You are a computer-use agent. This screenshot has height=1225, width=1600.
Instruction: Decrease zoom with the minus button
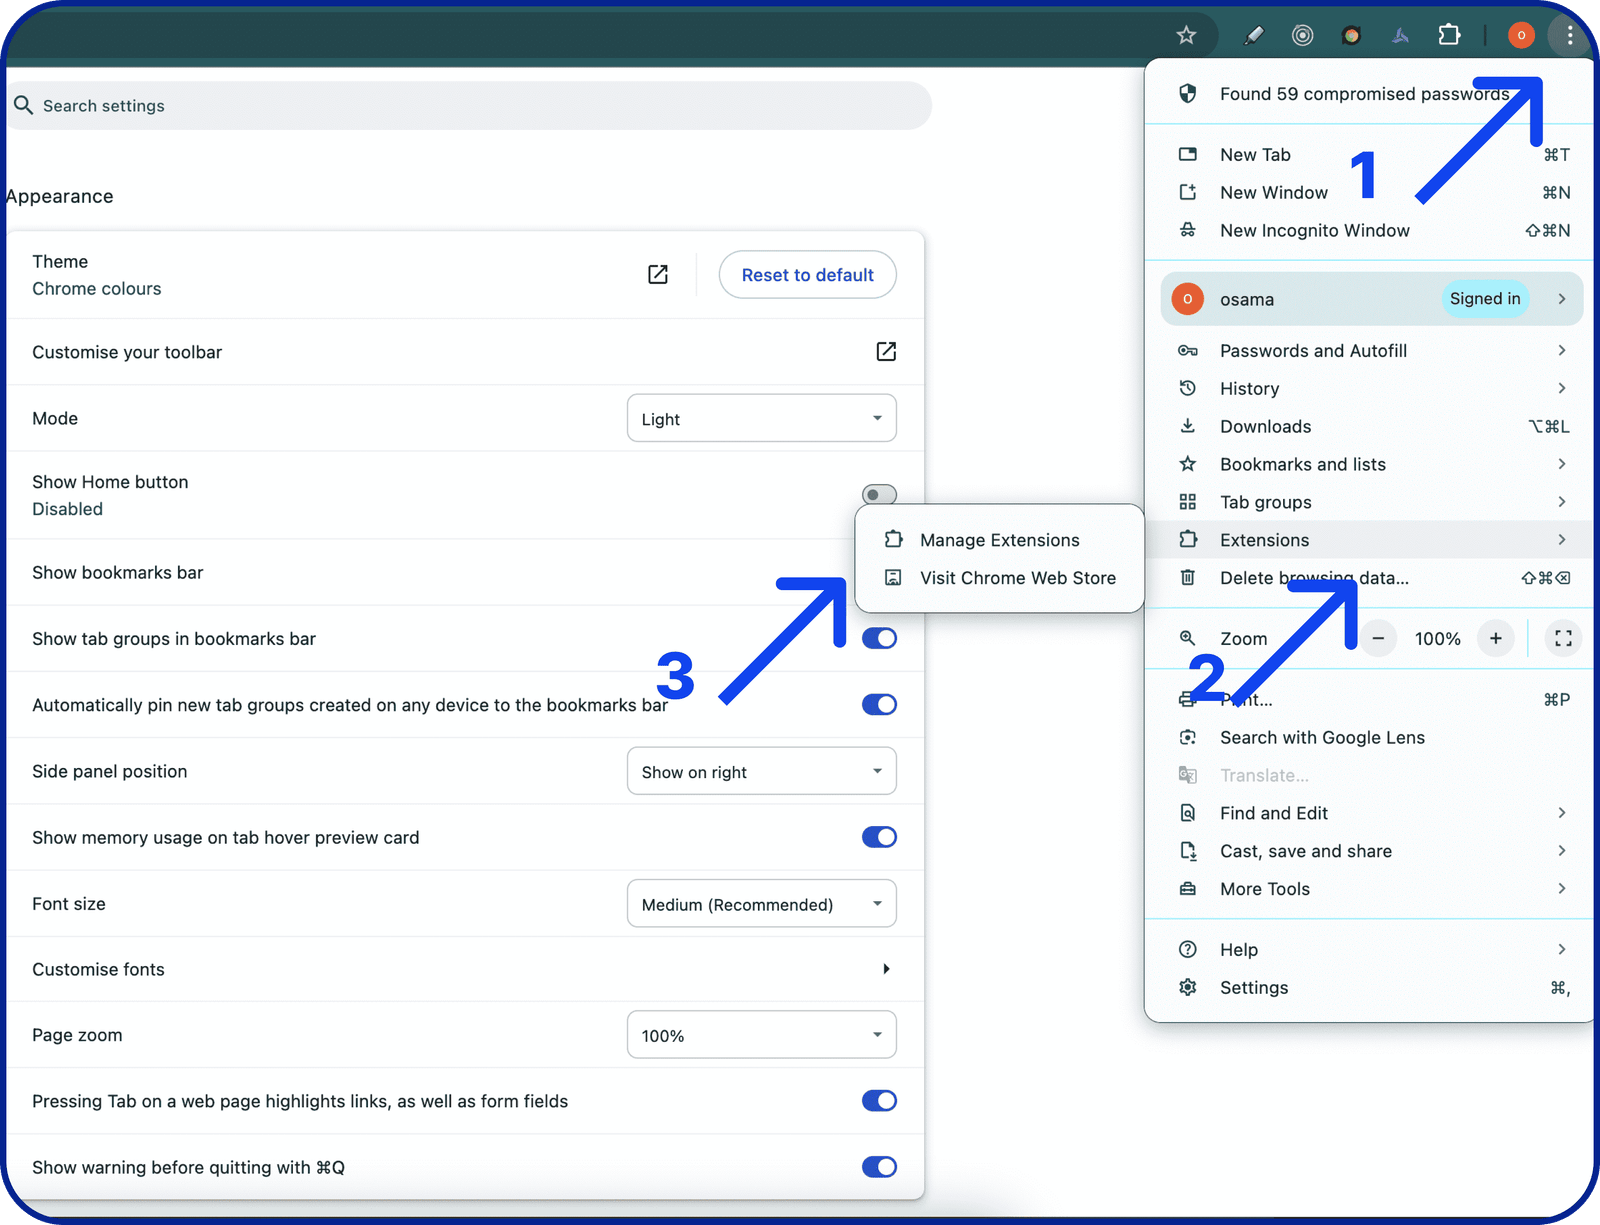tap(1378, 638)
